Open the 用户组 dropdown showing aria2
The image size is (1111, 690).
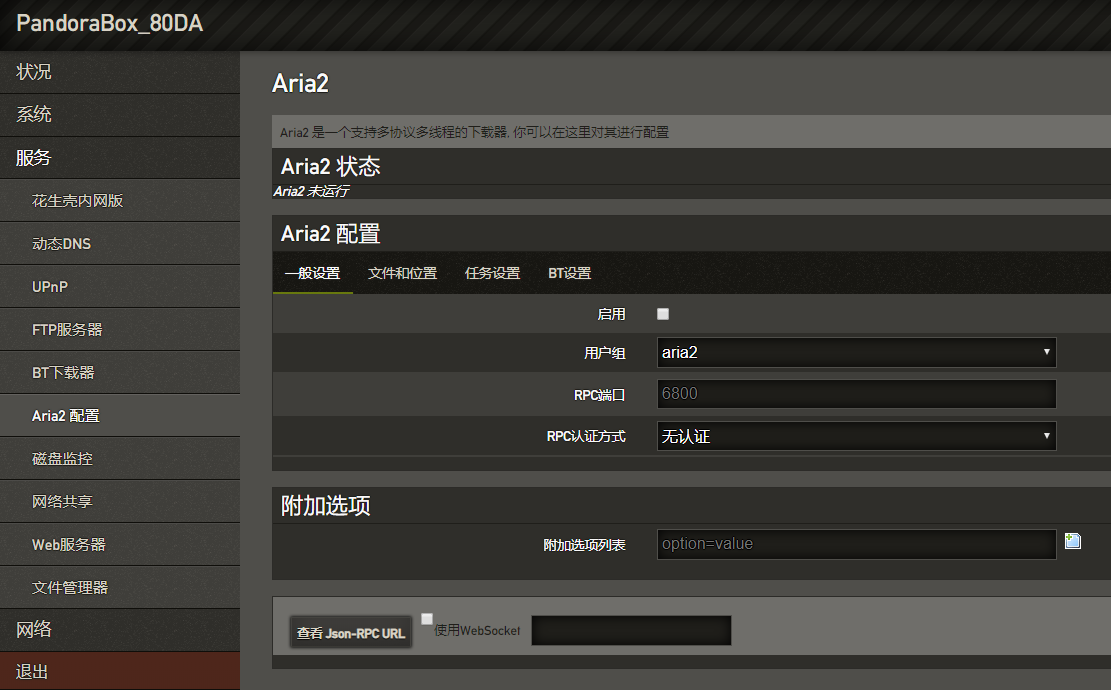point(857,353)
